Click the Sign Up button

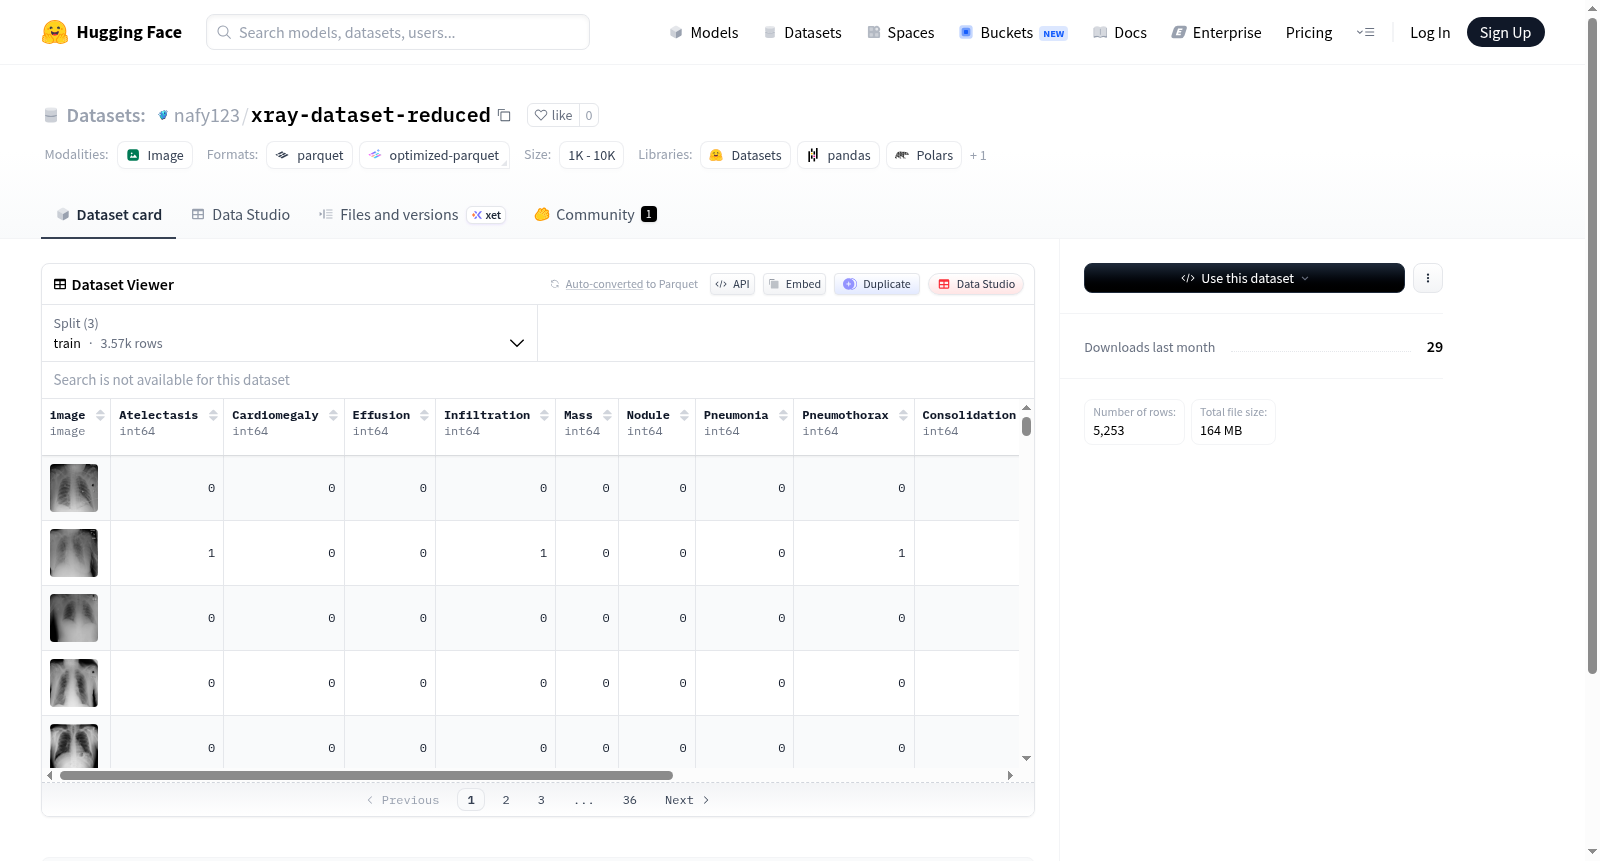(1505, 33)
